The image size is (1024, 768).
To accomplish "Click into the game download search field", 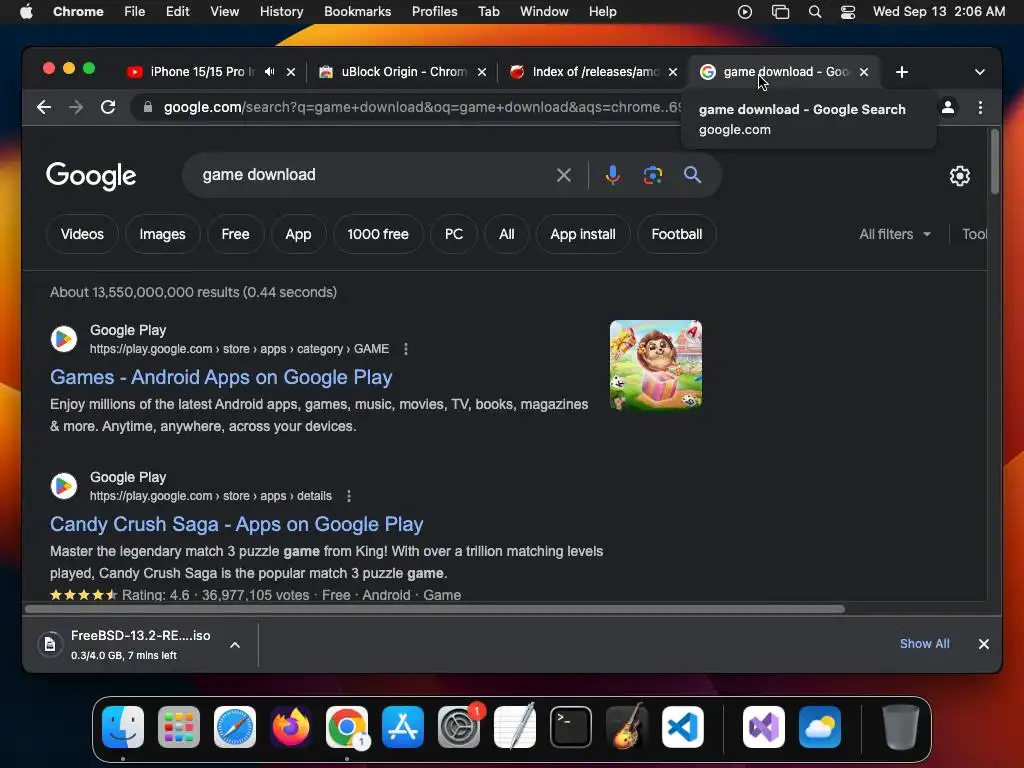I will 372,175.
